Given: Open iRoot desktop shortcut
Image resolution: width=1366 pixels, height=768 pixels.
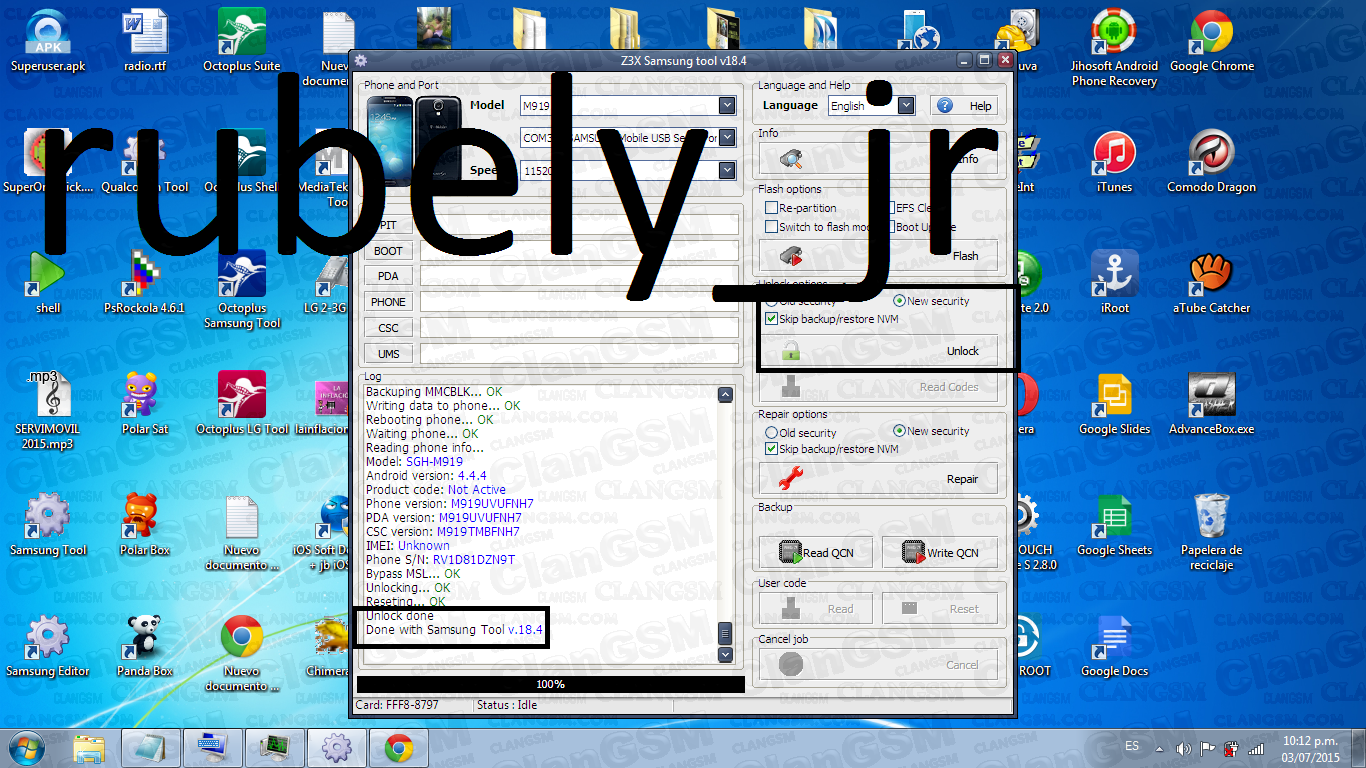Looking at the screenshot, I should [1114, 283].
